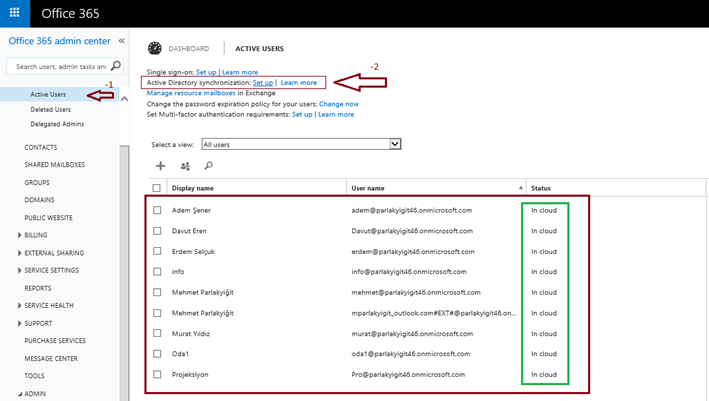Open the DASHBOARD tab
The width and height of the screenshot is (709, 401).
pos(189,48)
